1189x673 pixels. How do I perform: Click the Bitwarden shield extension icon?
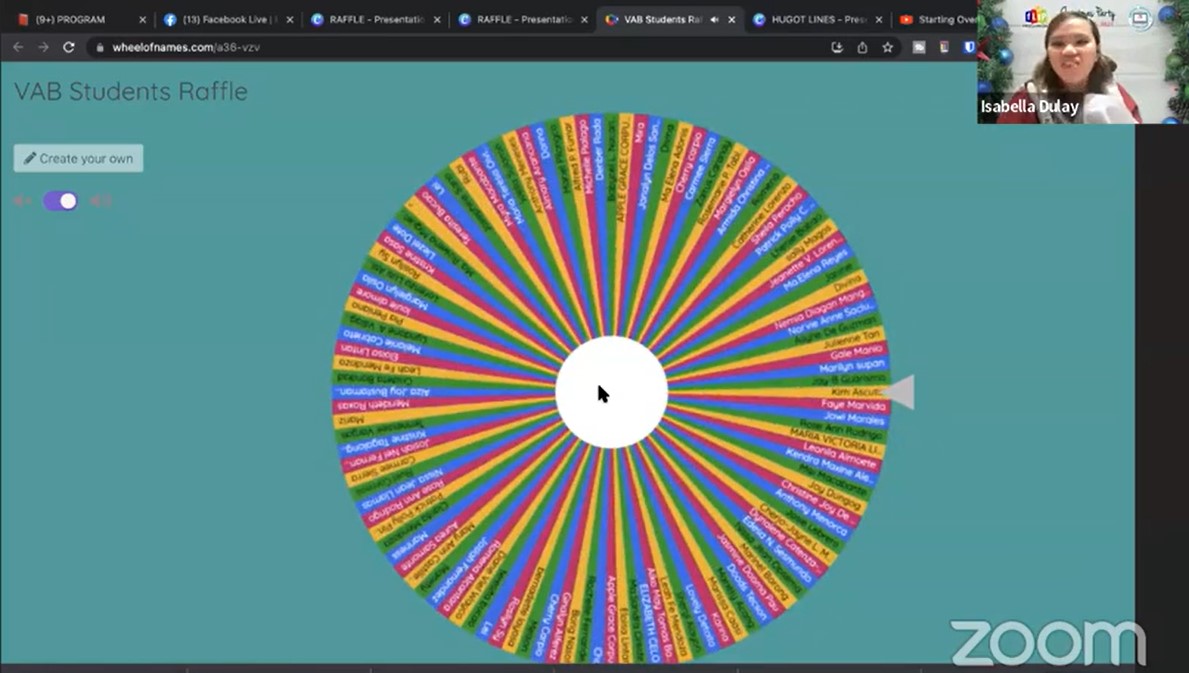pyautogui.click(x=969, y=47)
